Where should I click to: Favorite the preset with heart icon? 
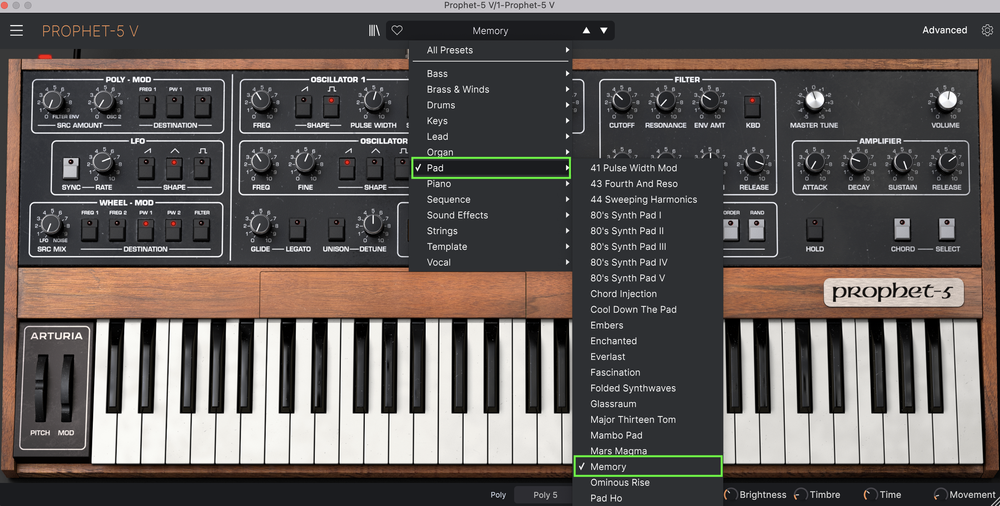click(397, 30)
